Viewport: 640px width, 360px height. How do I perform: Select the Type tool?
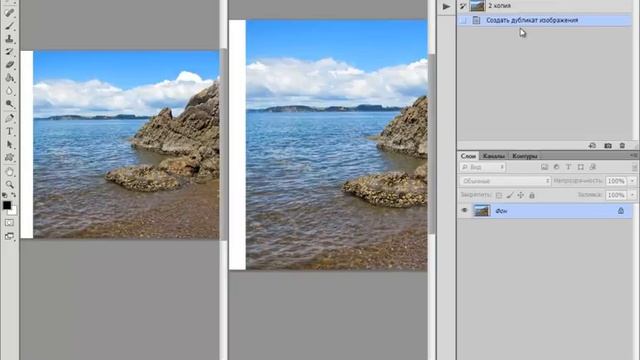pyautogui.click(x=9, y=131)
